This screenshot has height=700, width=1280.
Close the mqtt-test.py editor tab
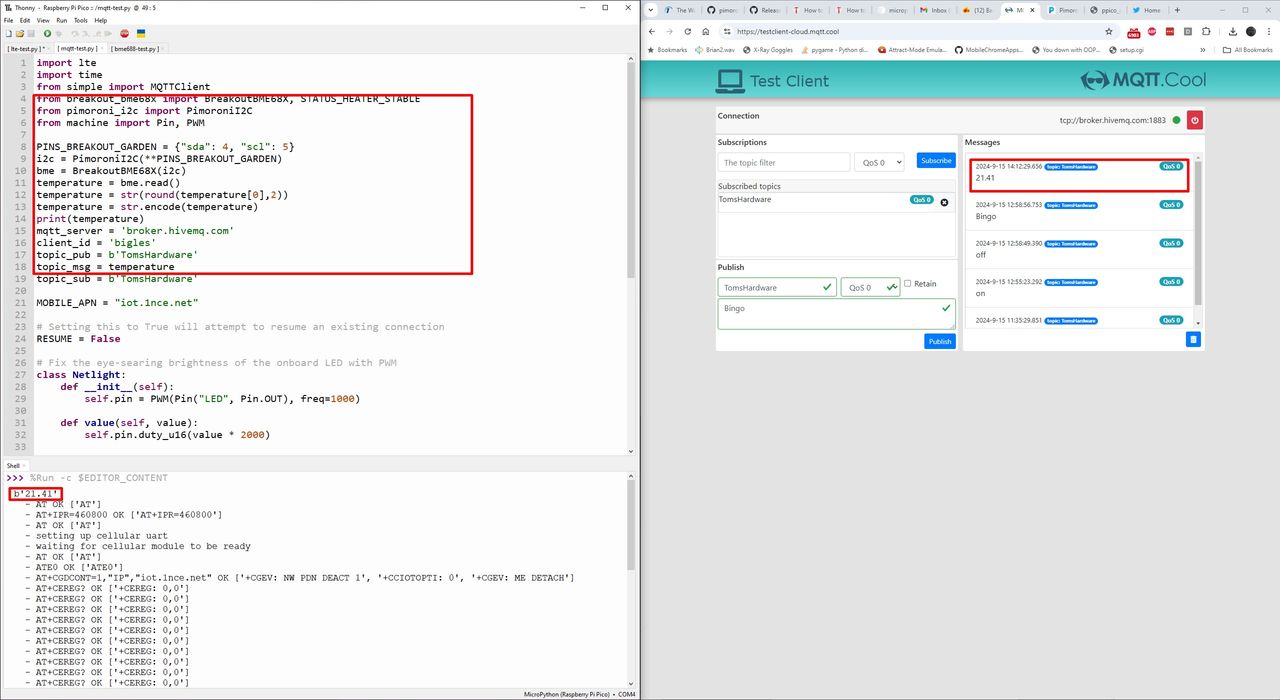click(x=101, y=48)
